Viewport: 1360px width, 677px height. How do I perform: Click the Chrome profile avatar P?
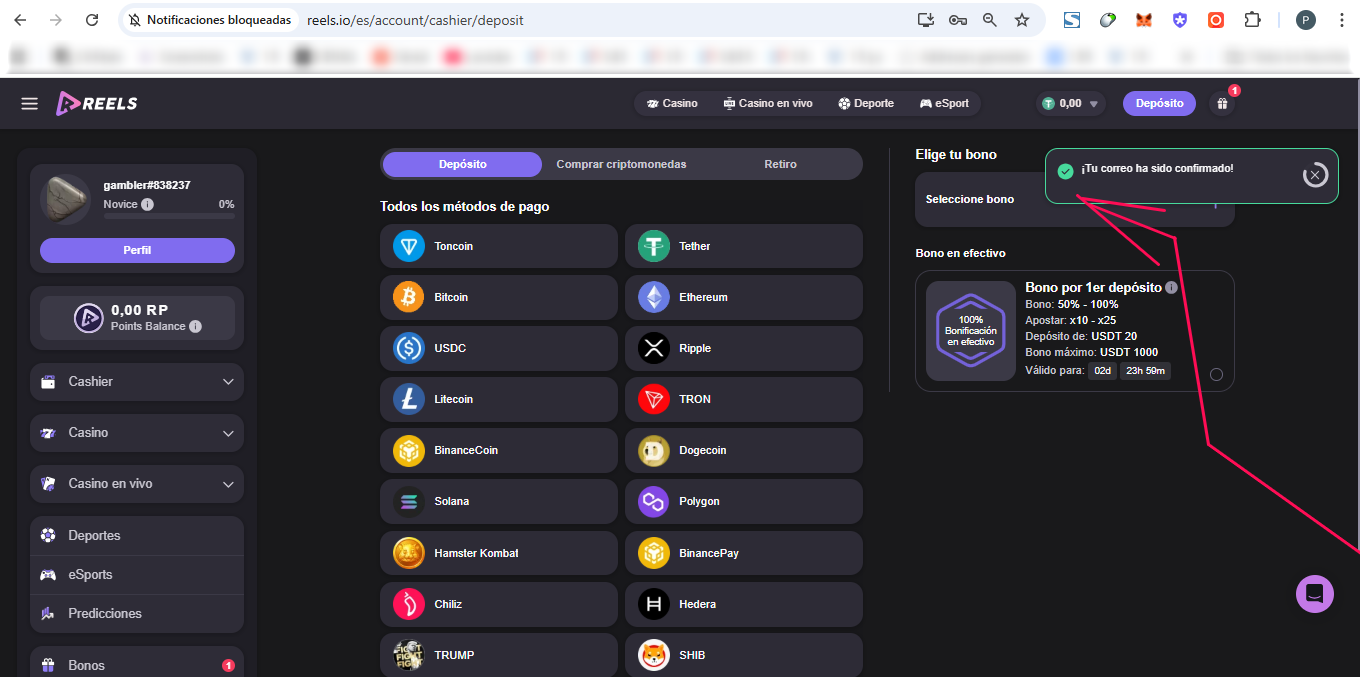tap(1306, 20)
